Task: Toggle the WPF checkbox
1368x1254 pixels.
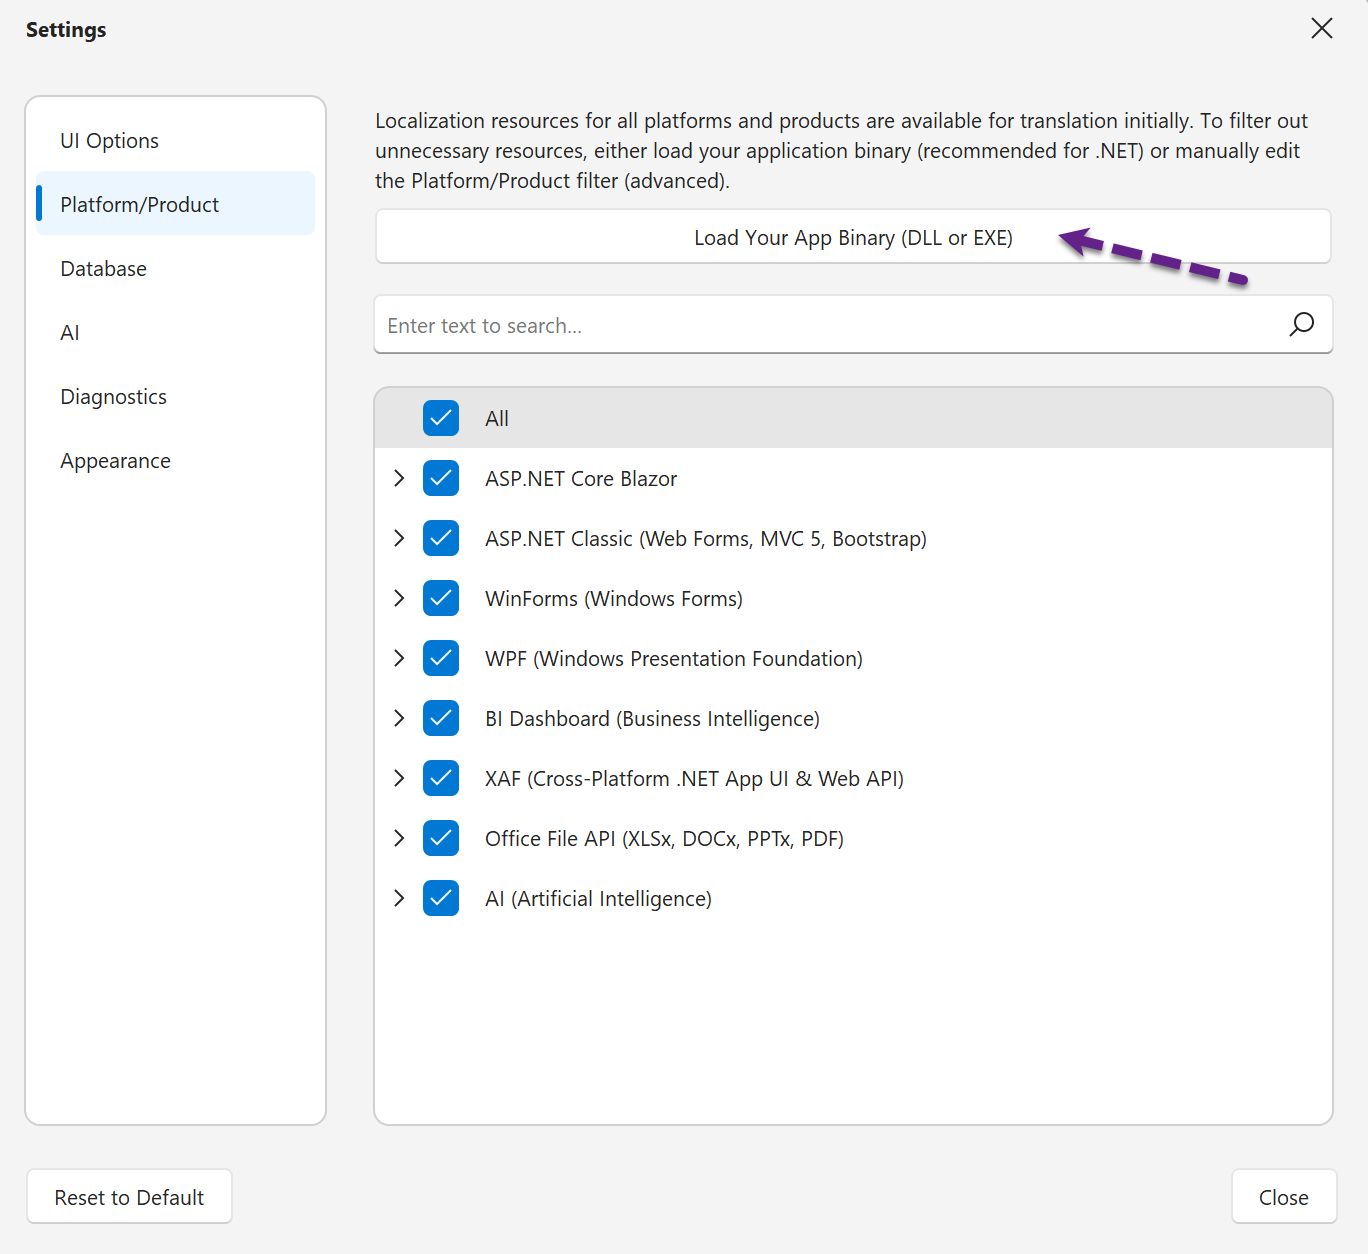Action: (x=441, y=658)
